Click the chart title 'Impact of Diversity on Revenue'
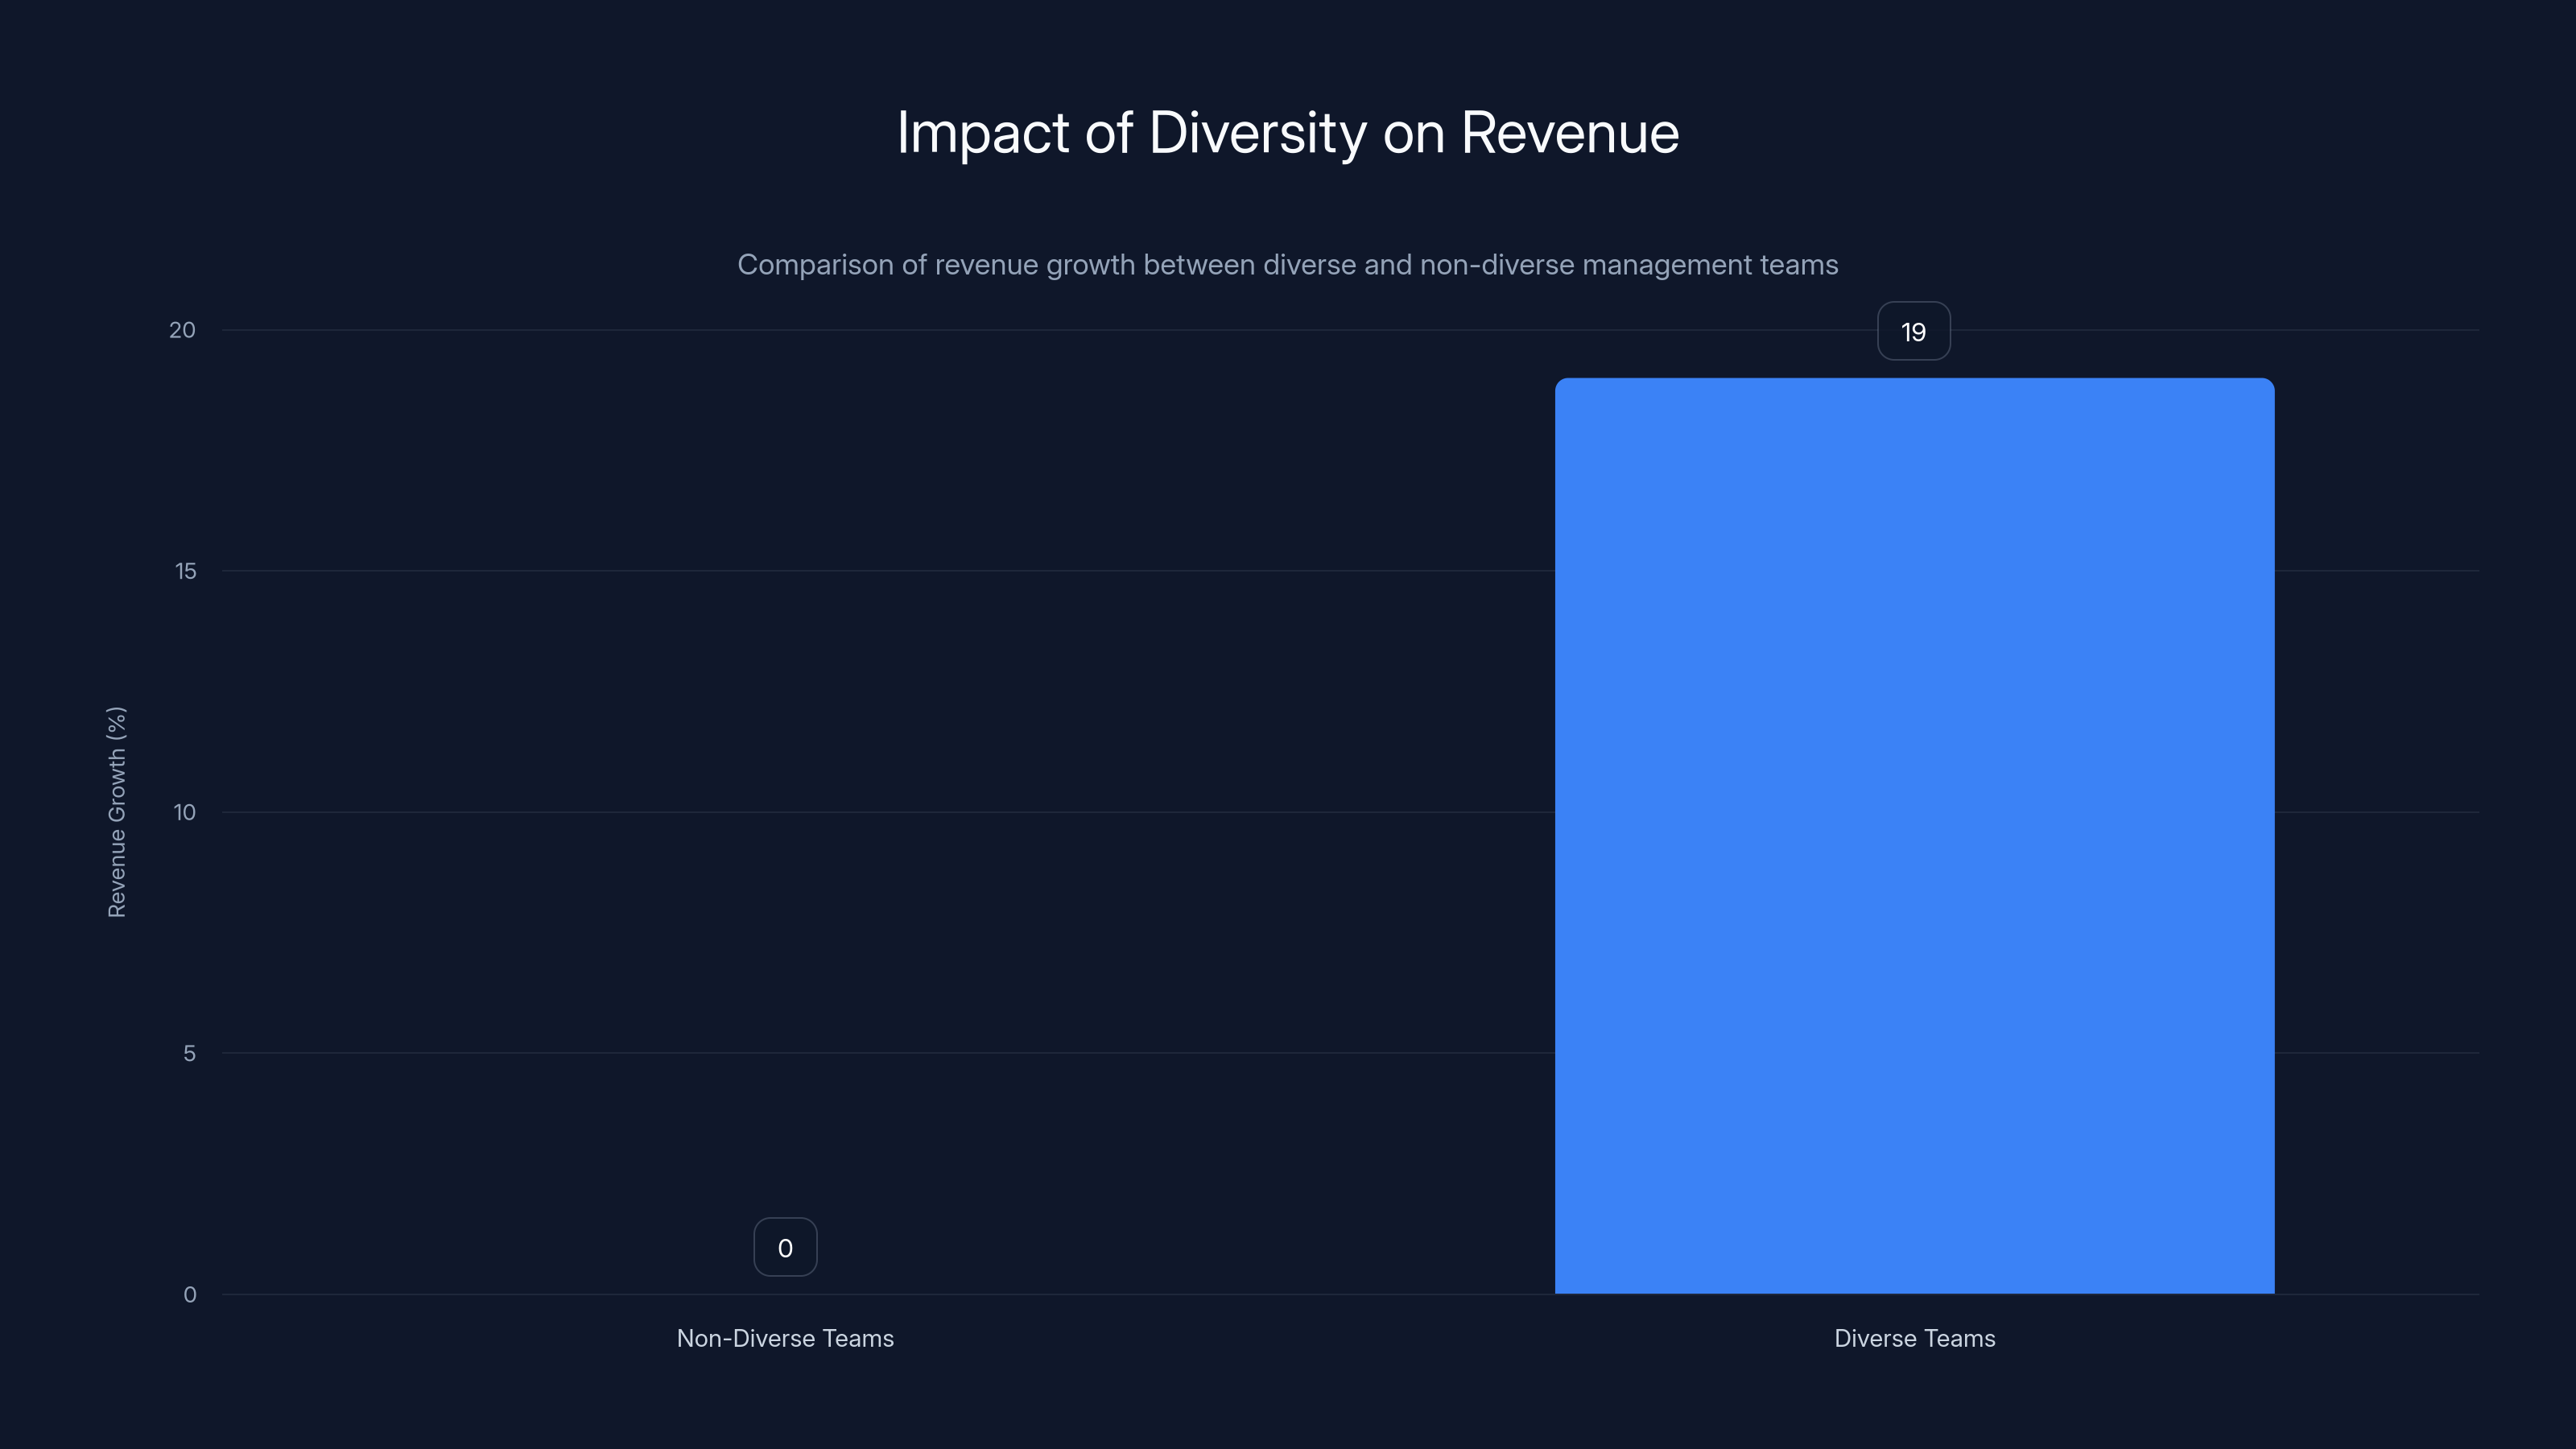This screenshot has height=1449, width=2576. coord(1288,133)
